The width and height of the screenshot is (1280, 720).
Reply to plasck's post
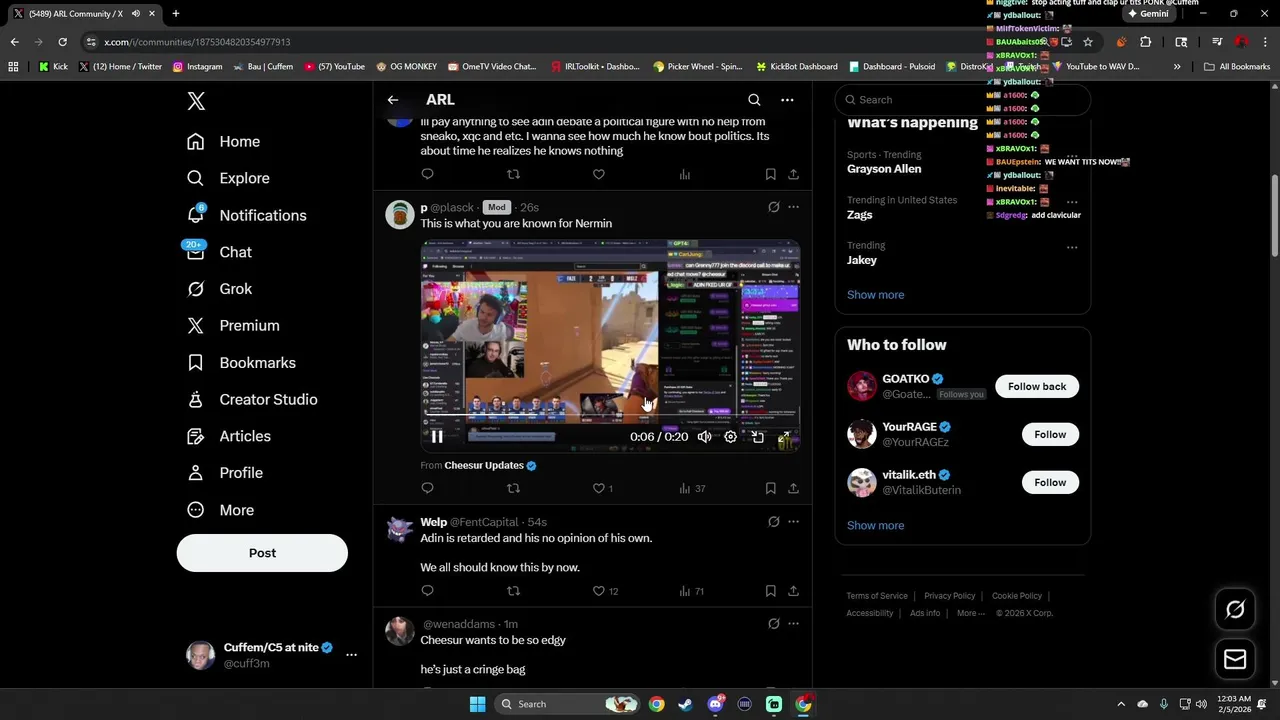point(427,488)
